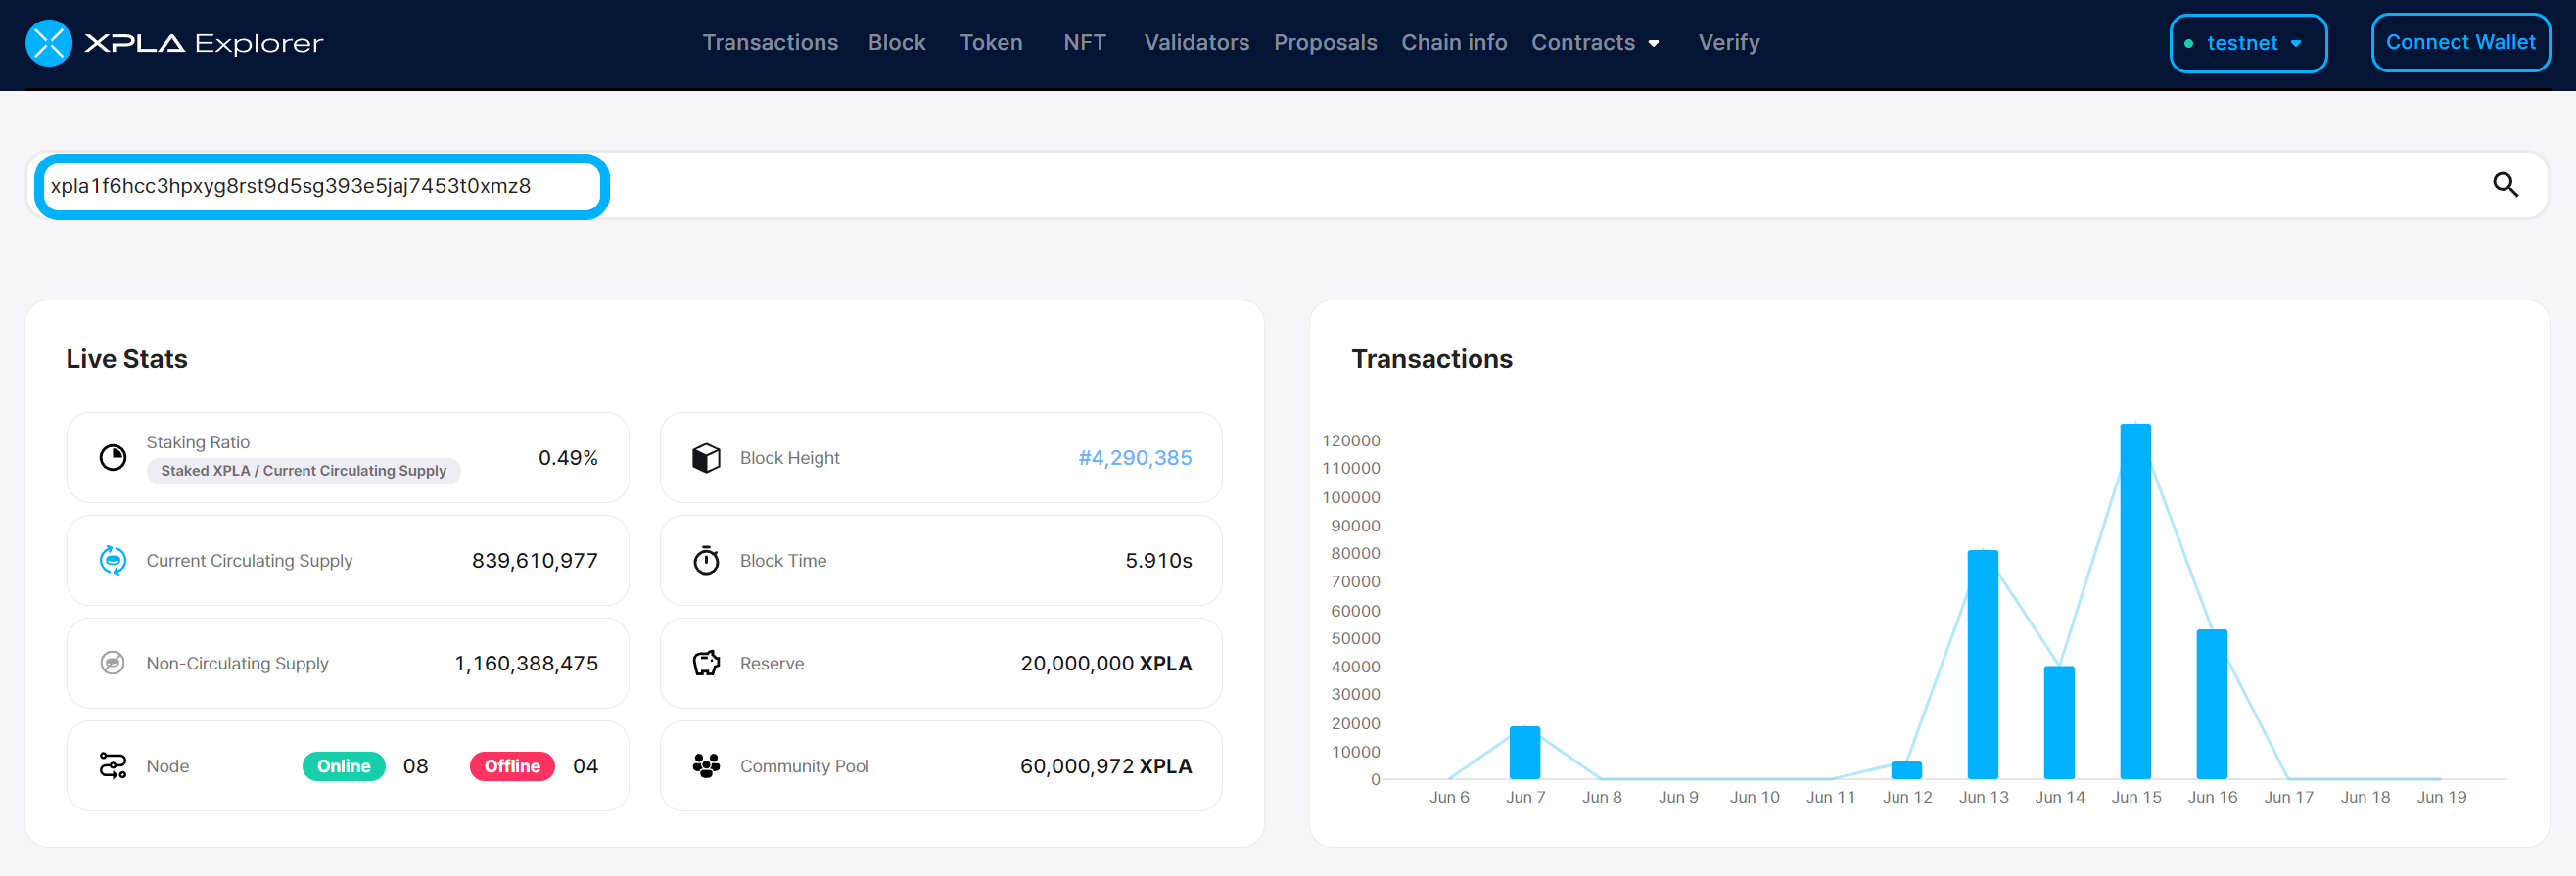This screenshot has height=876, width=2576.
Task: Click the Node icon
Action: pos(113,766)
